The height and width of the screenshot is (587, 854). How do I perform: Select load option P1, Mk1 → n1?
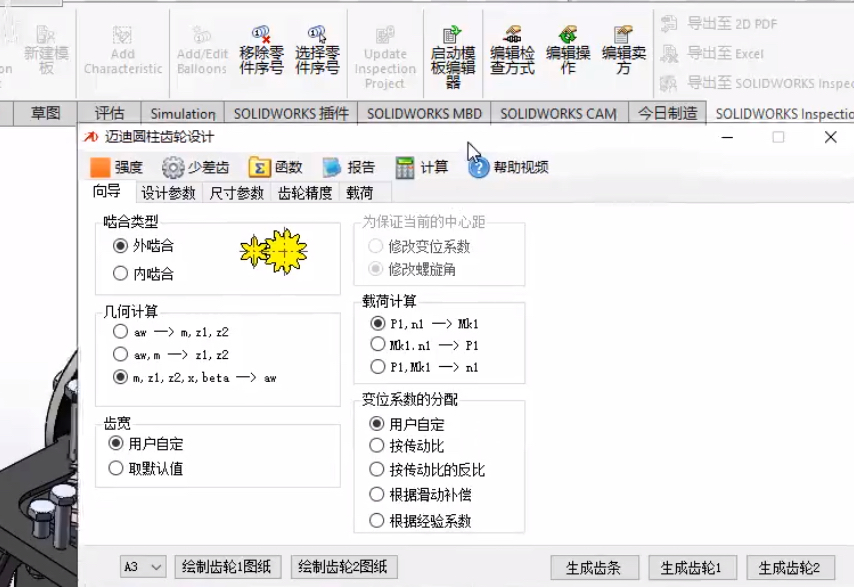pyautogui.click(x=377, y=367)
